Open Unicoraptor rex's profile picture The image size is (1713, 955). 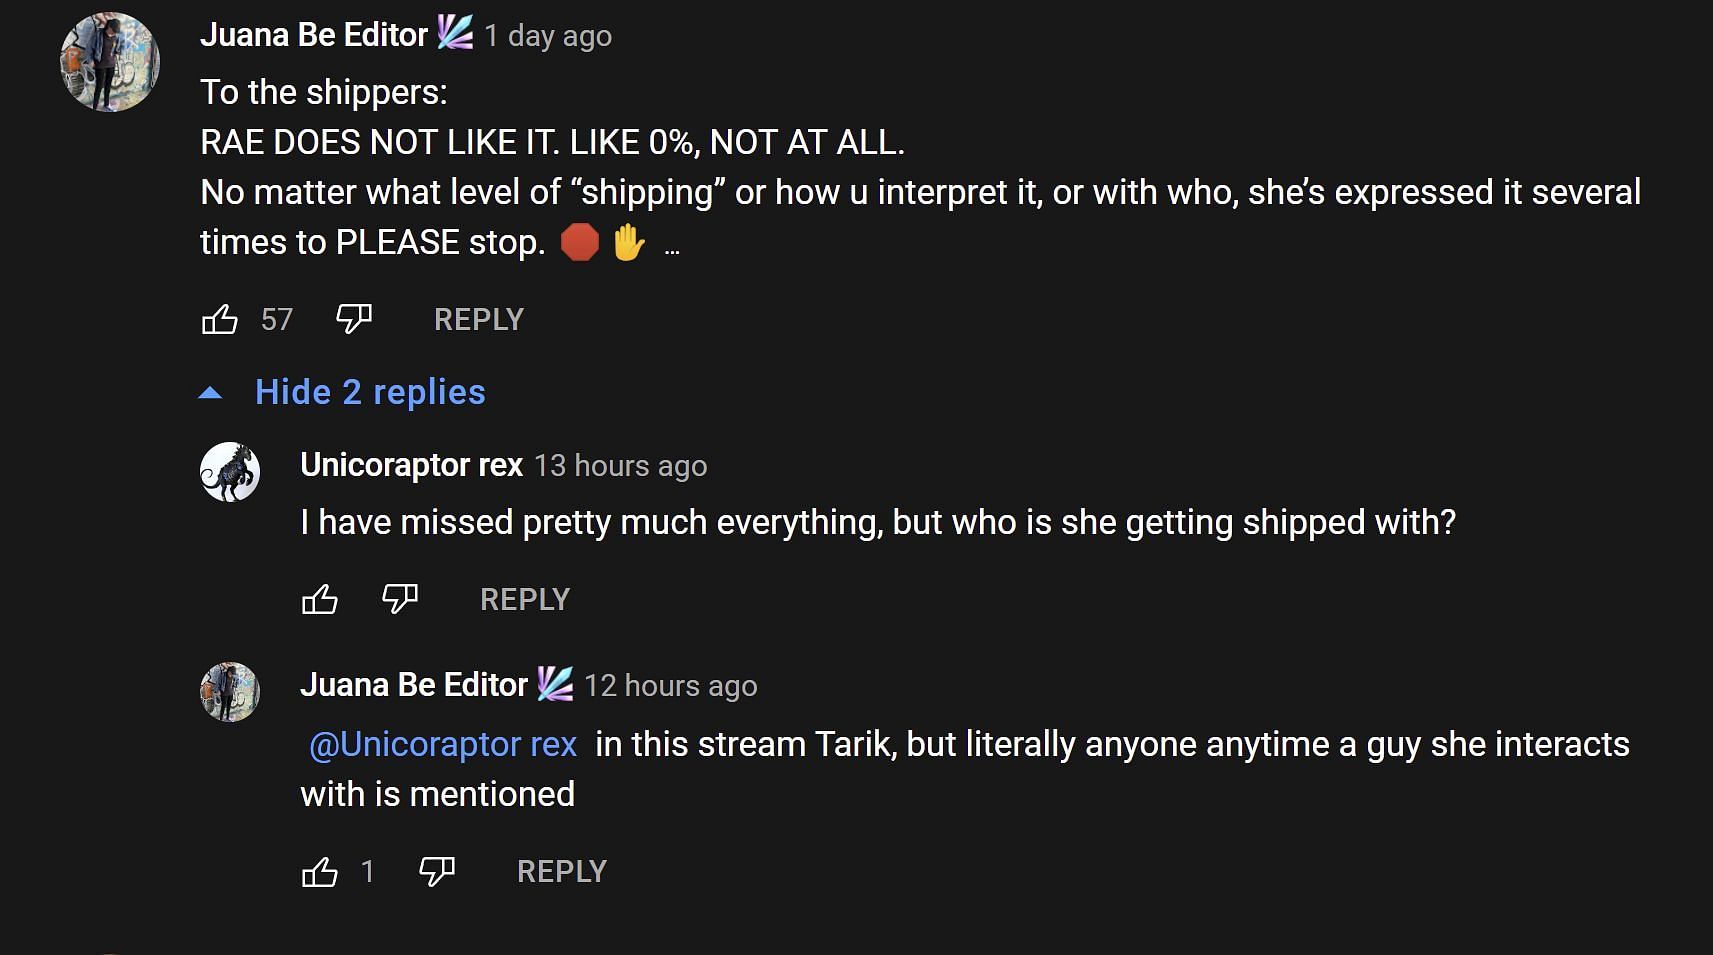(230, 472)
